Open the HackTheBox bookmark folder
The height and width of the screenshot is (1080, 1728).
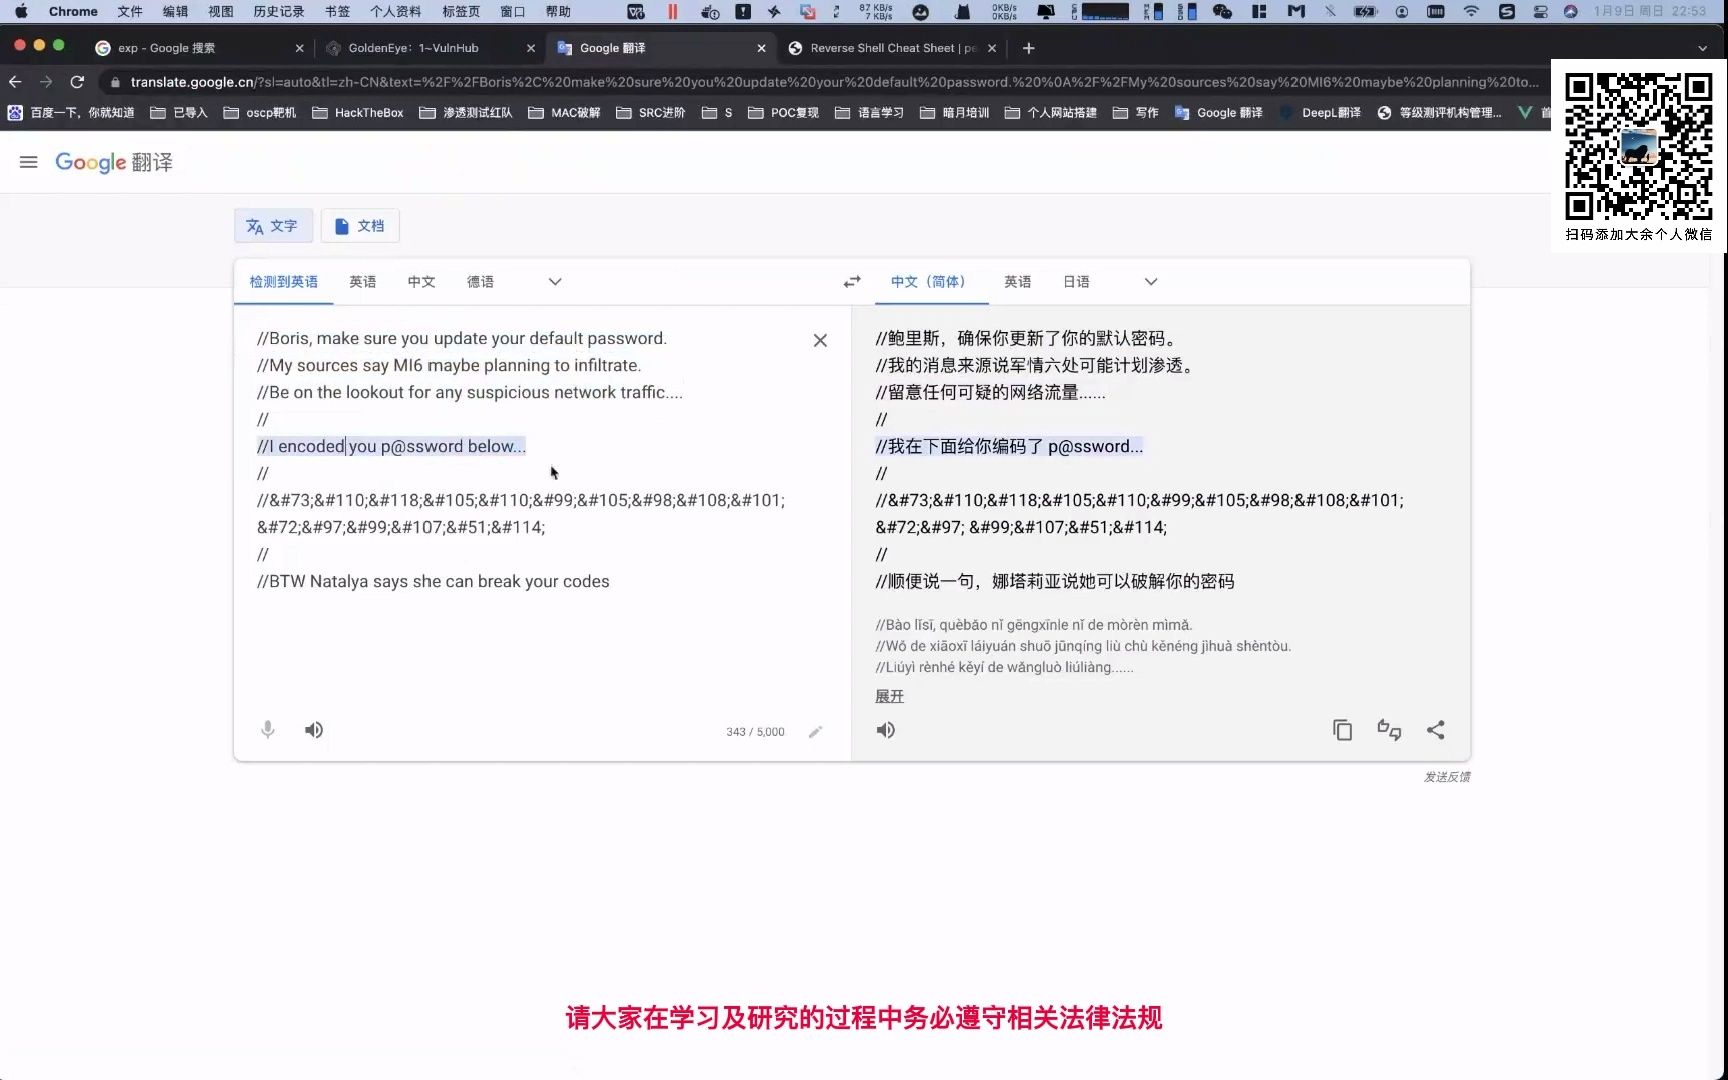[x=358, y=113]
